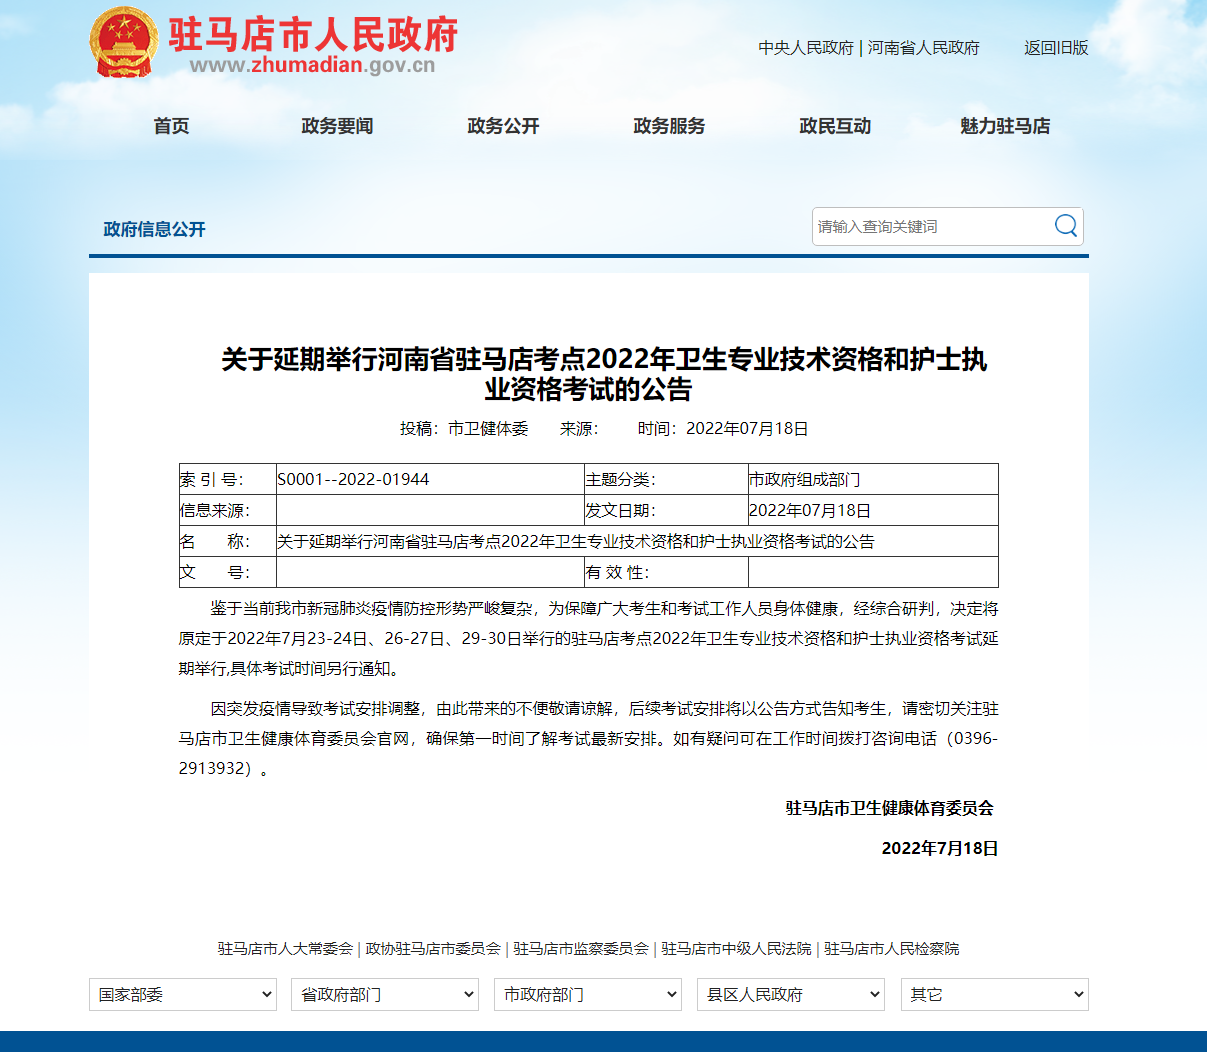Visit the 驻马店市中级人民法院 footer link
The height and width of the screenshot is (1052, 1207).
click(x=736, y=949)
